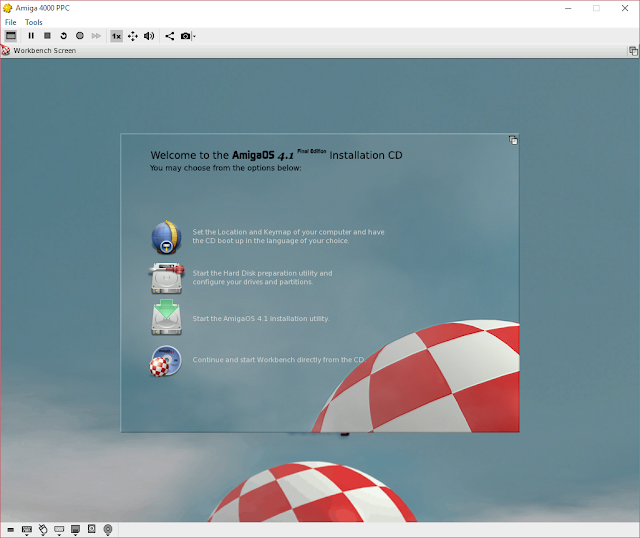Click the Hard Disk preparation utility icon
This screenshot has width=640, height=538.
tap(166, 278)
